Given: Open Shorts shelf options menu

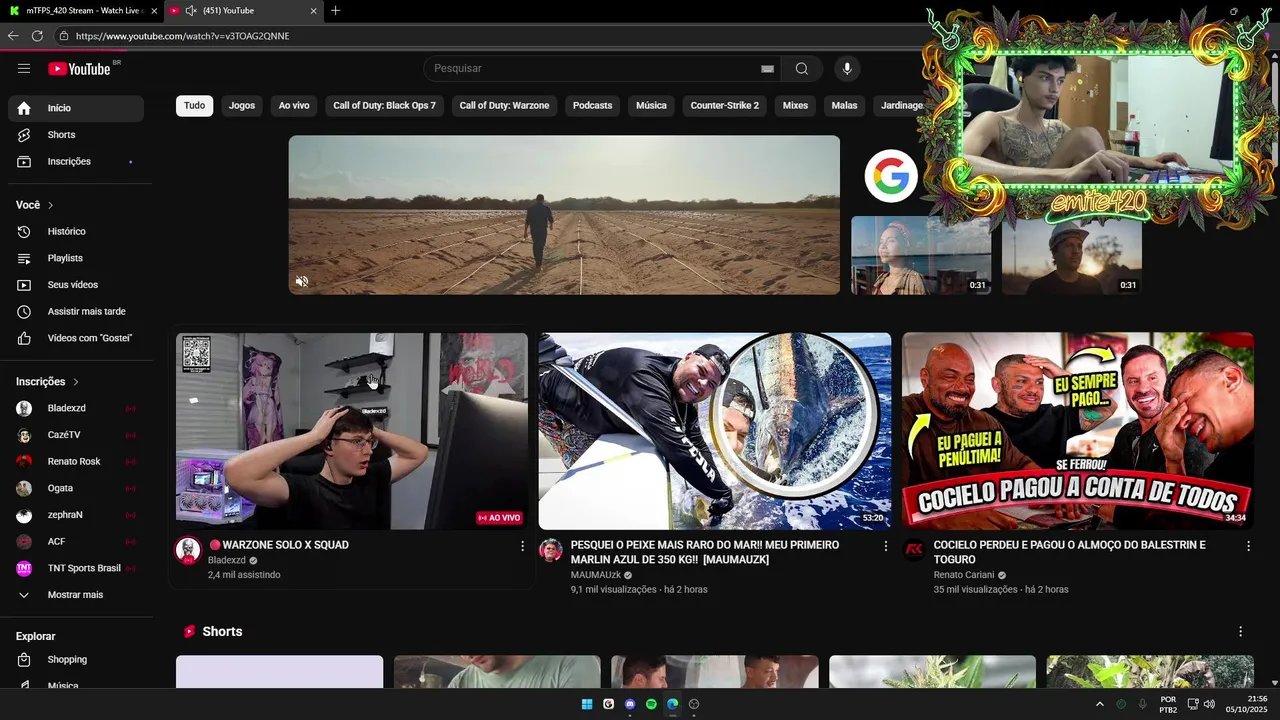Looking at the screenshot, I should click(1240, 632).
